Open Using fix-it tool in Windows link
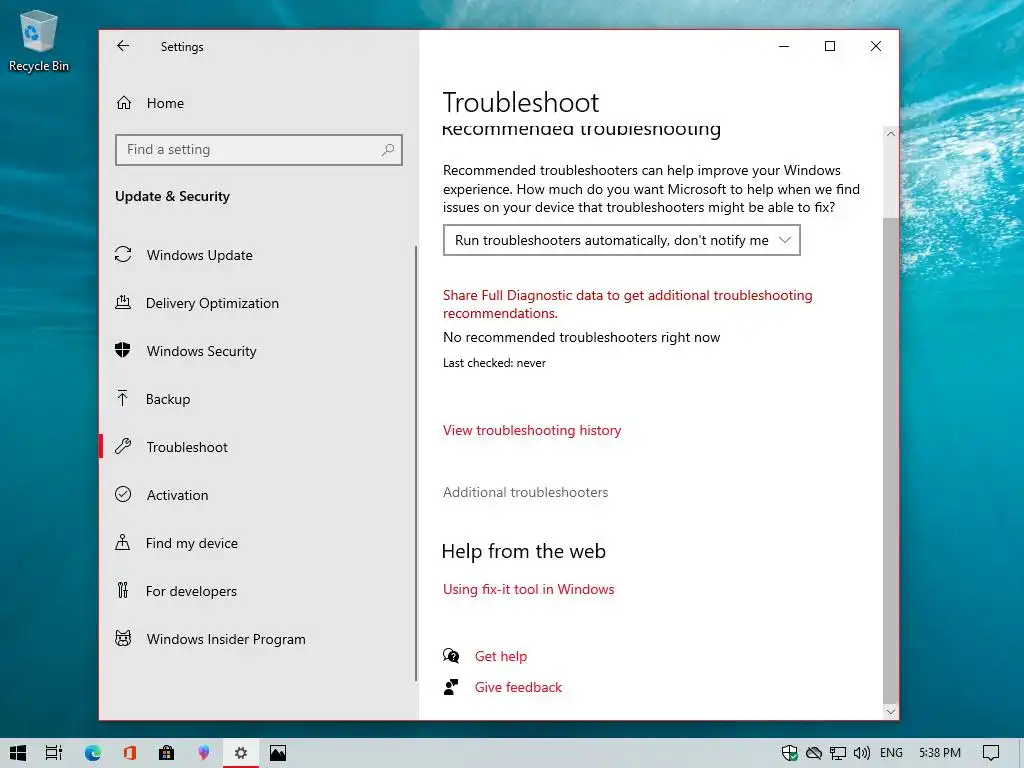1024x768 pixels. pyautogui.click(x=528, y=589)
